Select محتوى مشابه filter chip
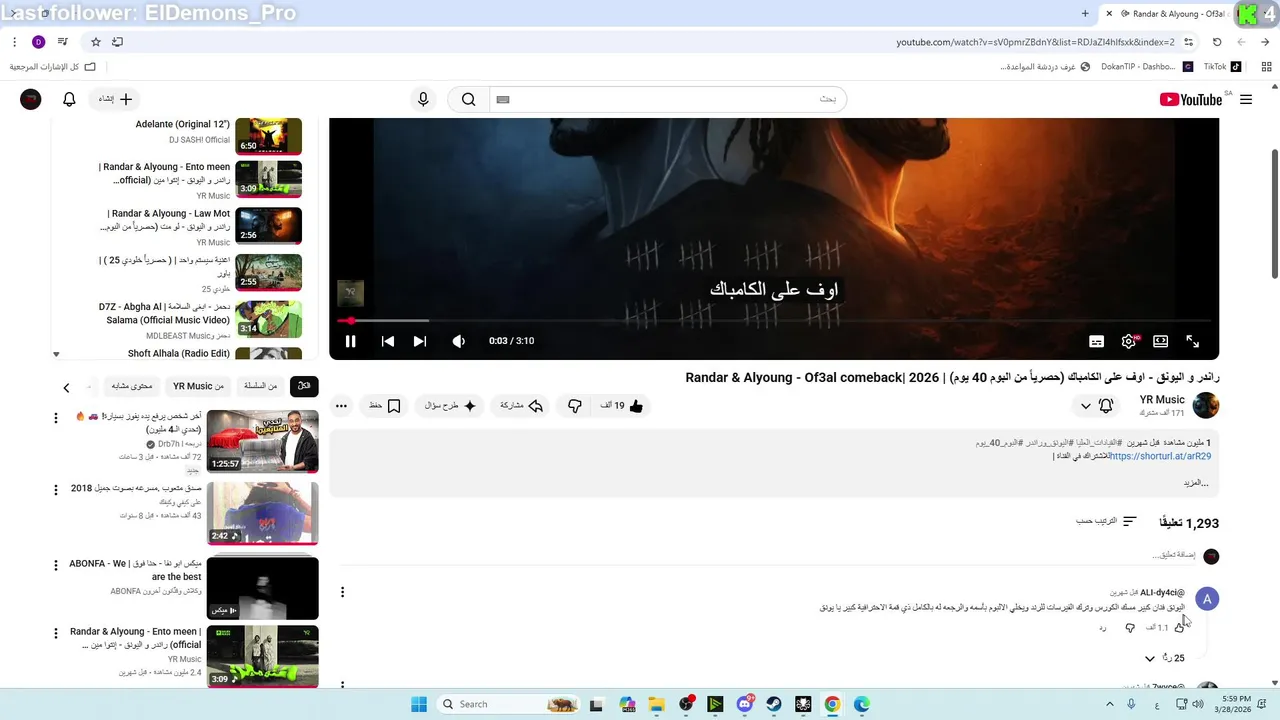Image resolution: width=1280 pixels, height=720 pixels. point(132,386)
